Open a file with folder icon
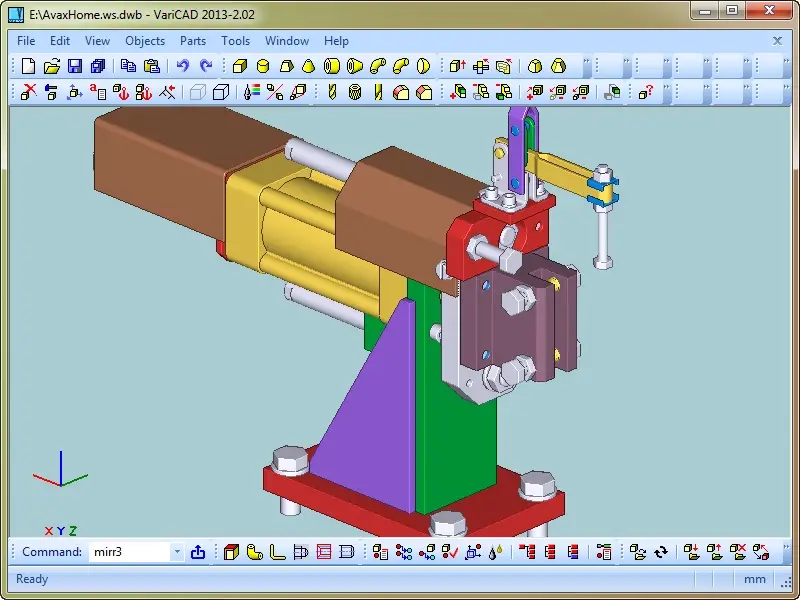This screenshot has height=600, width=800. pos(52,66)
